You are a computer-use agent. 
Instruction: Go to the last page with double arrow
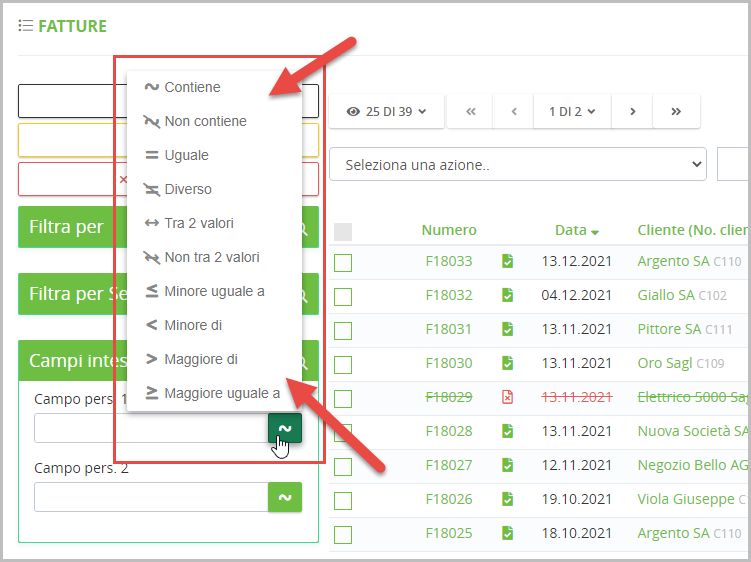pos(676,111)
